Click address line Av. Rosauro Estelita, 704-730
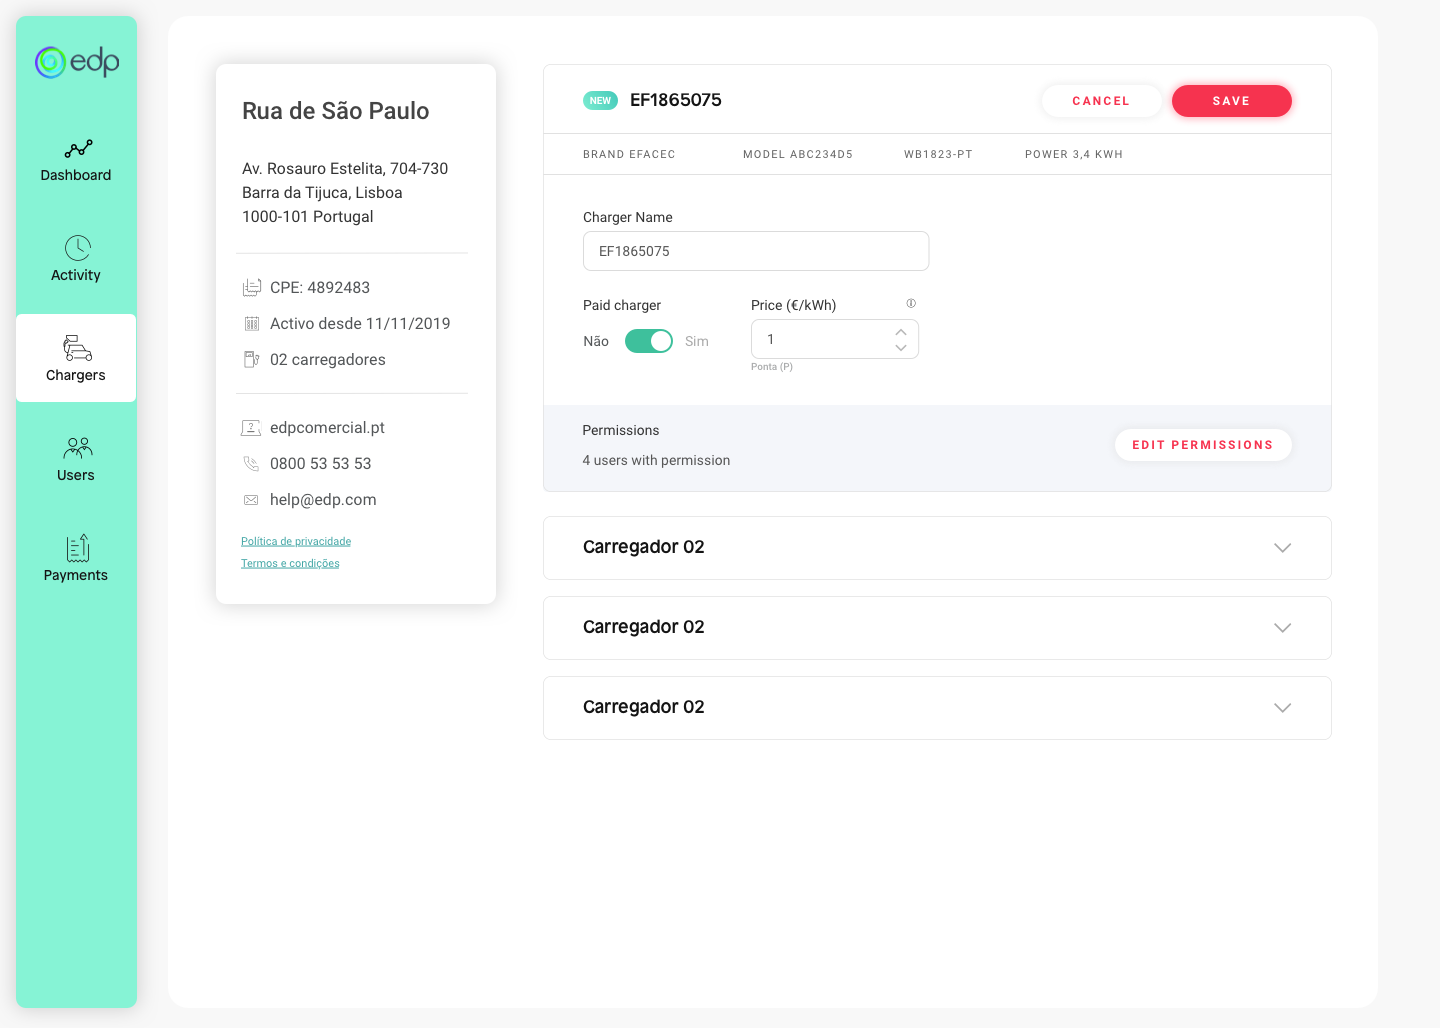Viewport: 1440px width, 1028px height. [x=345, y=169]
